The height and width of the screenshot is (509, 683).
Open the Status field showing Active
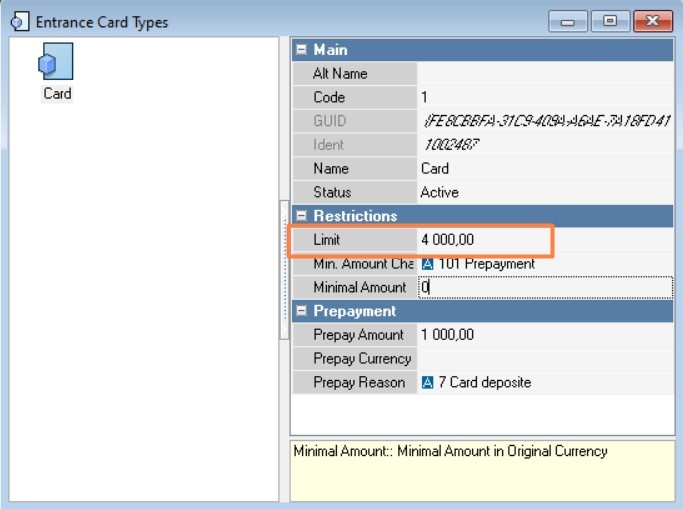point(545,192)
